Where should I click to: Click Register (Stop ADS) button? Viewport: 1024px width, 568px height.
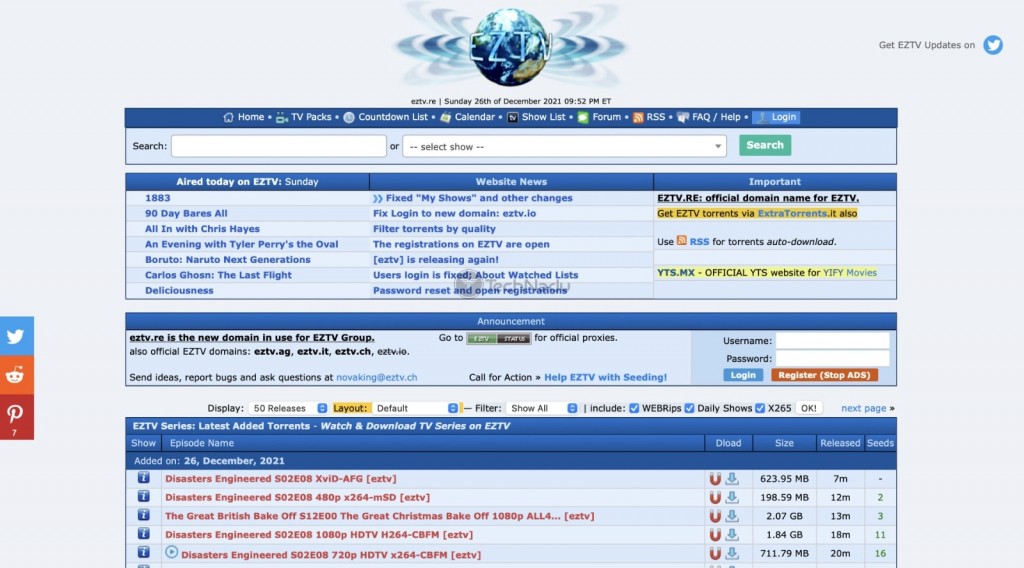824,375
